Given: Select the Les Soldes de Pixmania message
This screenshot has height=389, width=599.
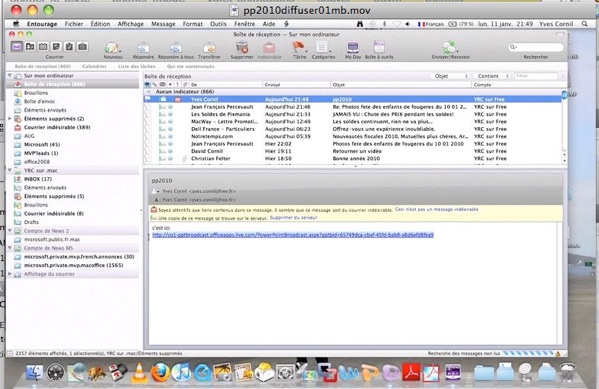Looking at the screenshot, I should pyautogui.click(x=353, y=114).
